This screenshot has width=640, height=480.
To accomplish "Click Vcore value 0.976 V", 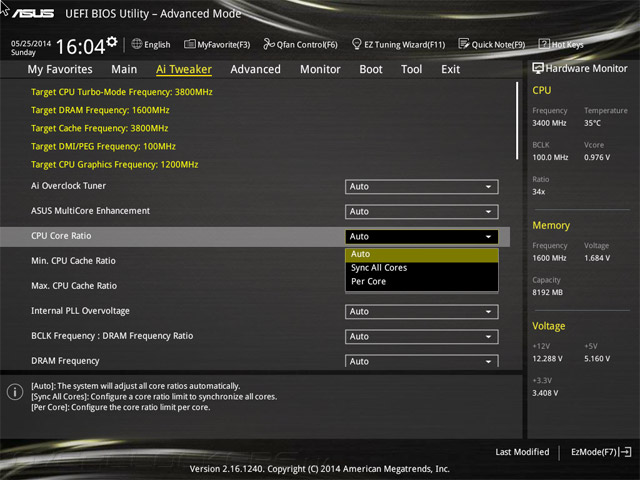I will 597,157.
